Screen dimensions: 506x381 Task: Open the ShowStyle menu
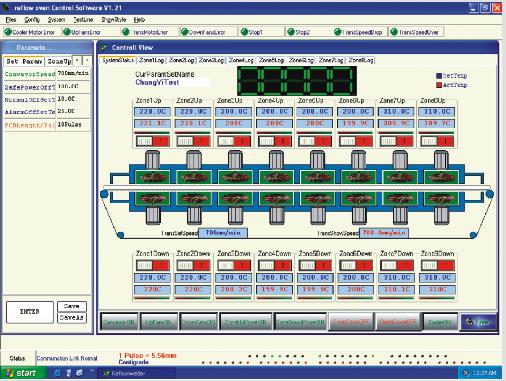(114, 20)
